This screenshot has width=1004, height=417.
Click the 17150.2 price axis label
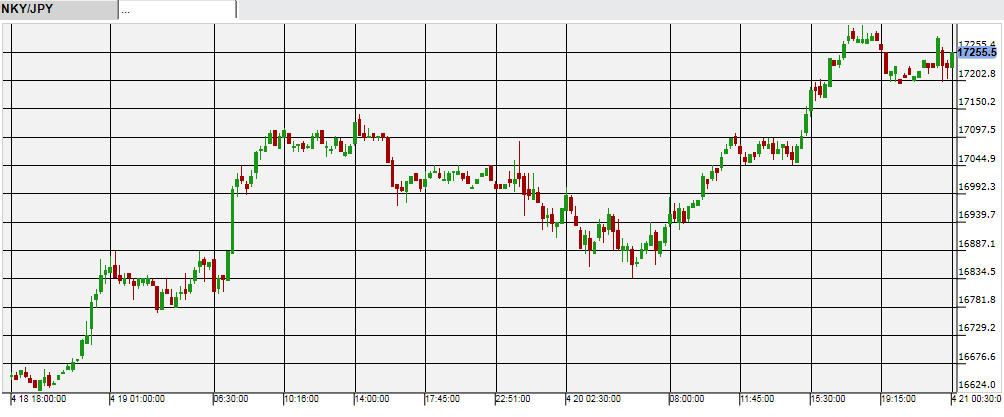[x=977, y=102]
